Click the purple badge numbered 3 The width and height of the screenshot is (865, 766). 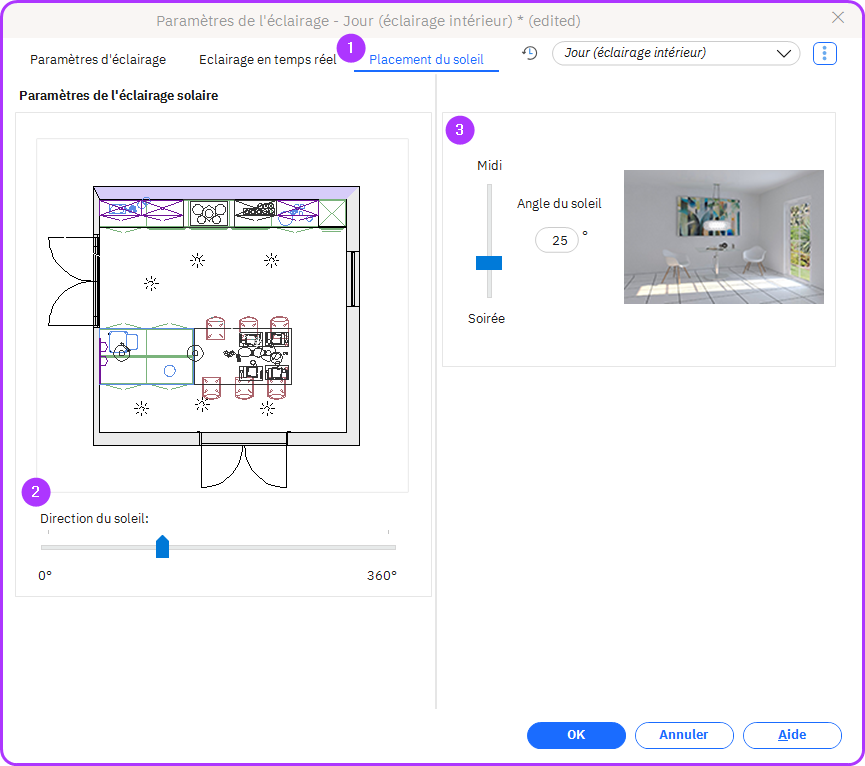(459, 129)
